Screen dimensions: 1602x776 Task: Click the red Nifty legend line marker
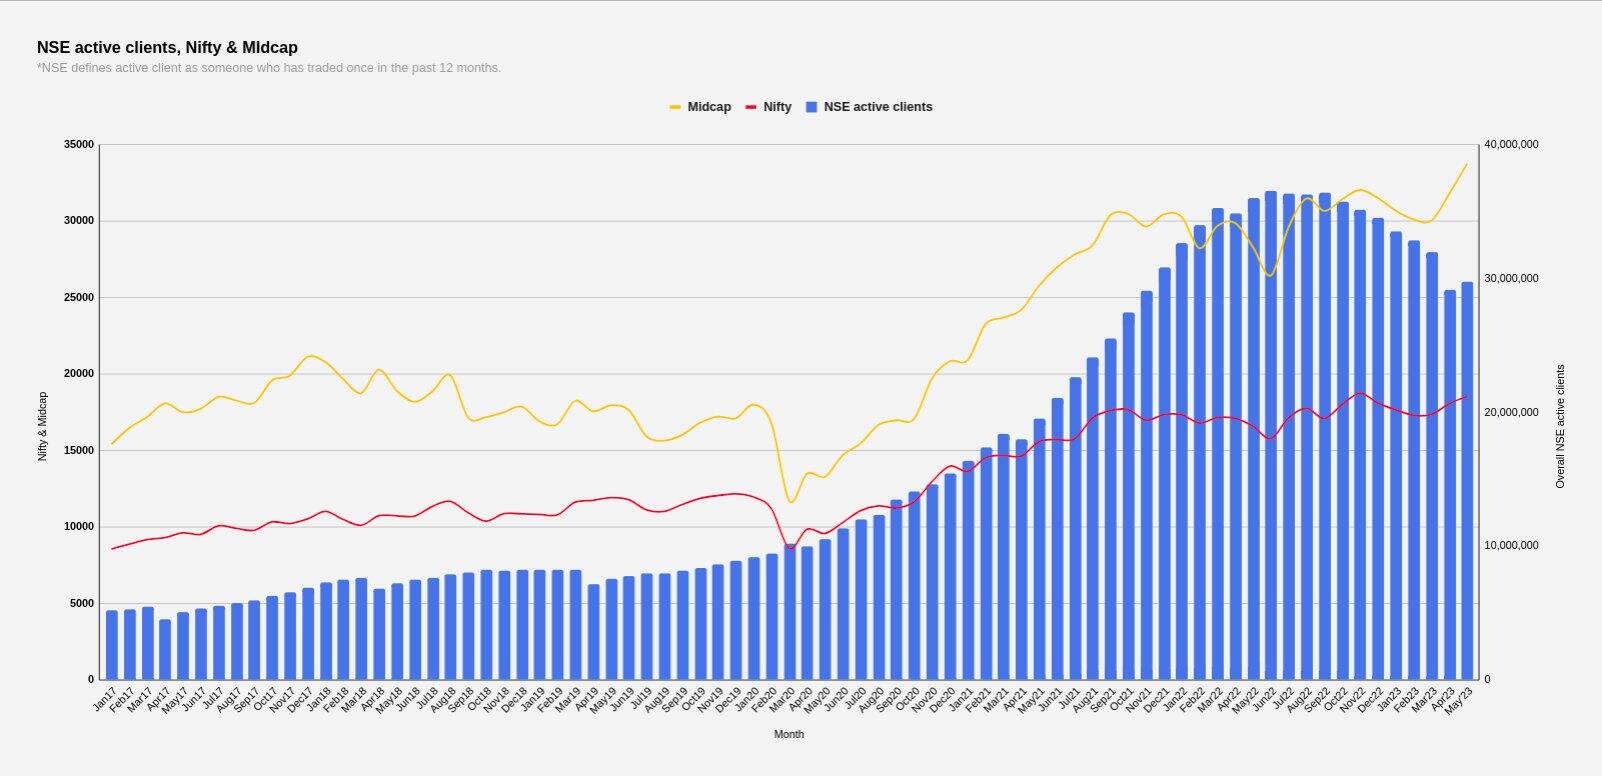coord(751,107)
